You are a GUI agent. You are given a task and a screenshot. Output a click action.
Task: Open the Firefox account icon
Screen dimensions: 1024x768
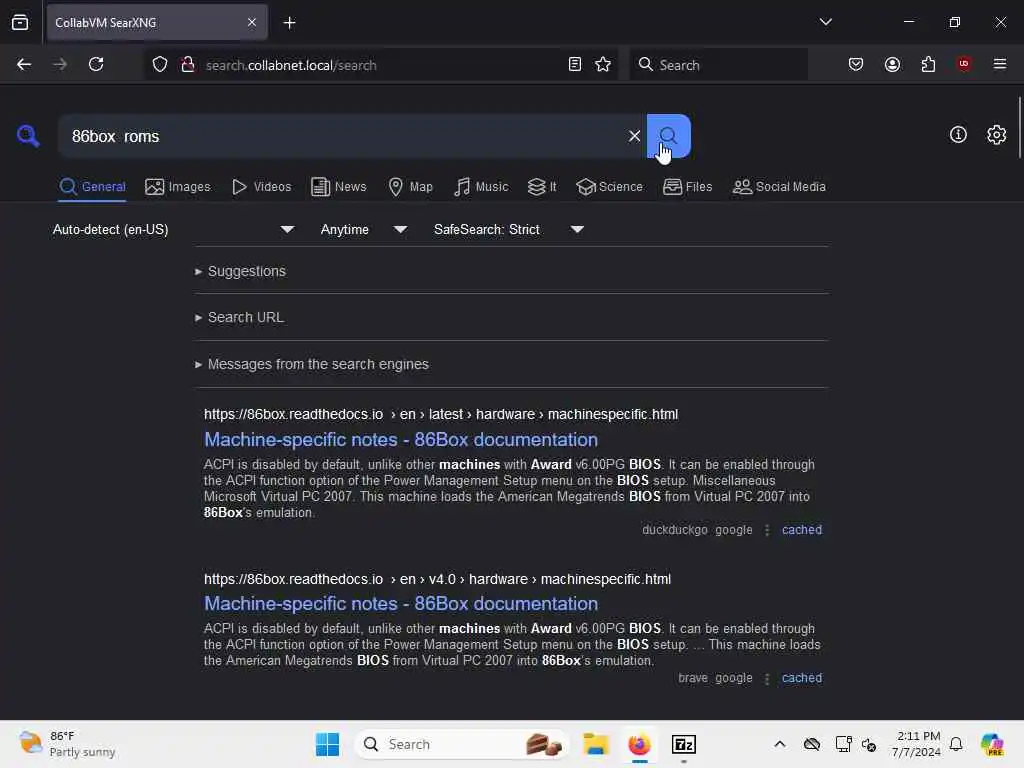coord(892,64)
